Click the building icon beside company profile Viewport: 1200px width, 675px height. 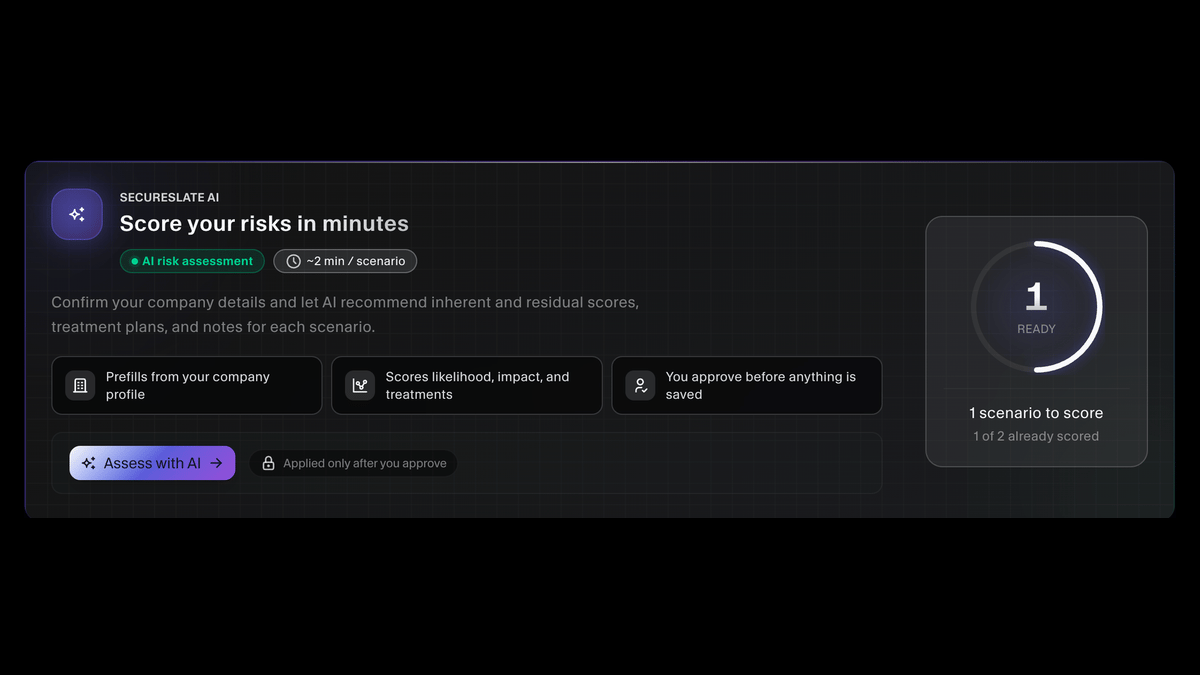coord(80,386)
